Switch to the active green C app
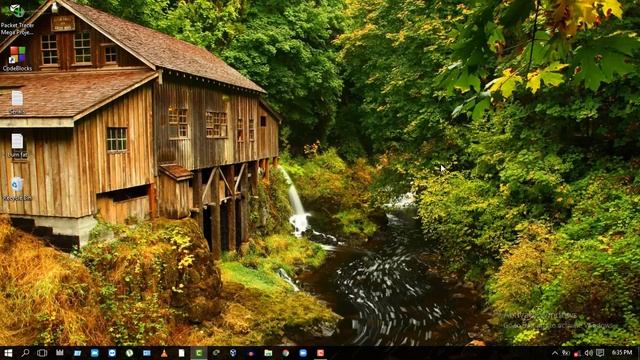The width and height of the screenshot is (640, 360). tap(199, 353)
